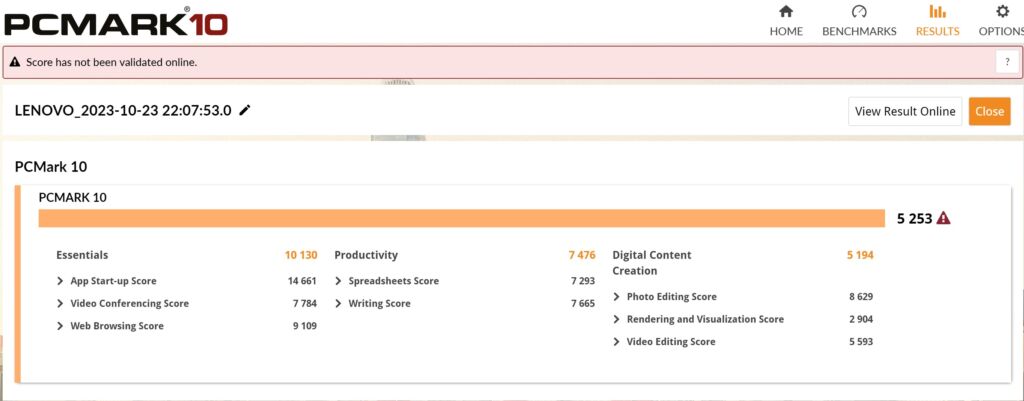Click the help question mark in warning banner

[1007, 63]
